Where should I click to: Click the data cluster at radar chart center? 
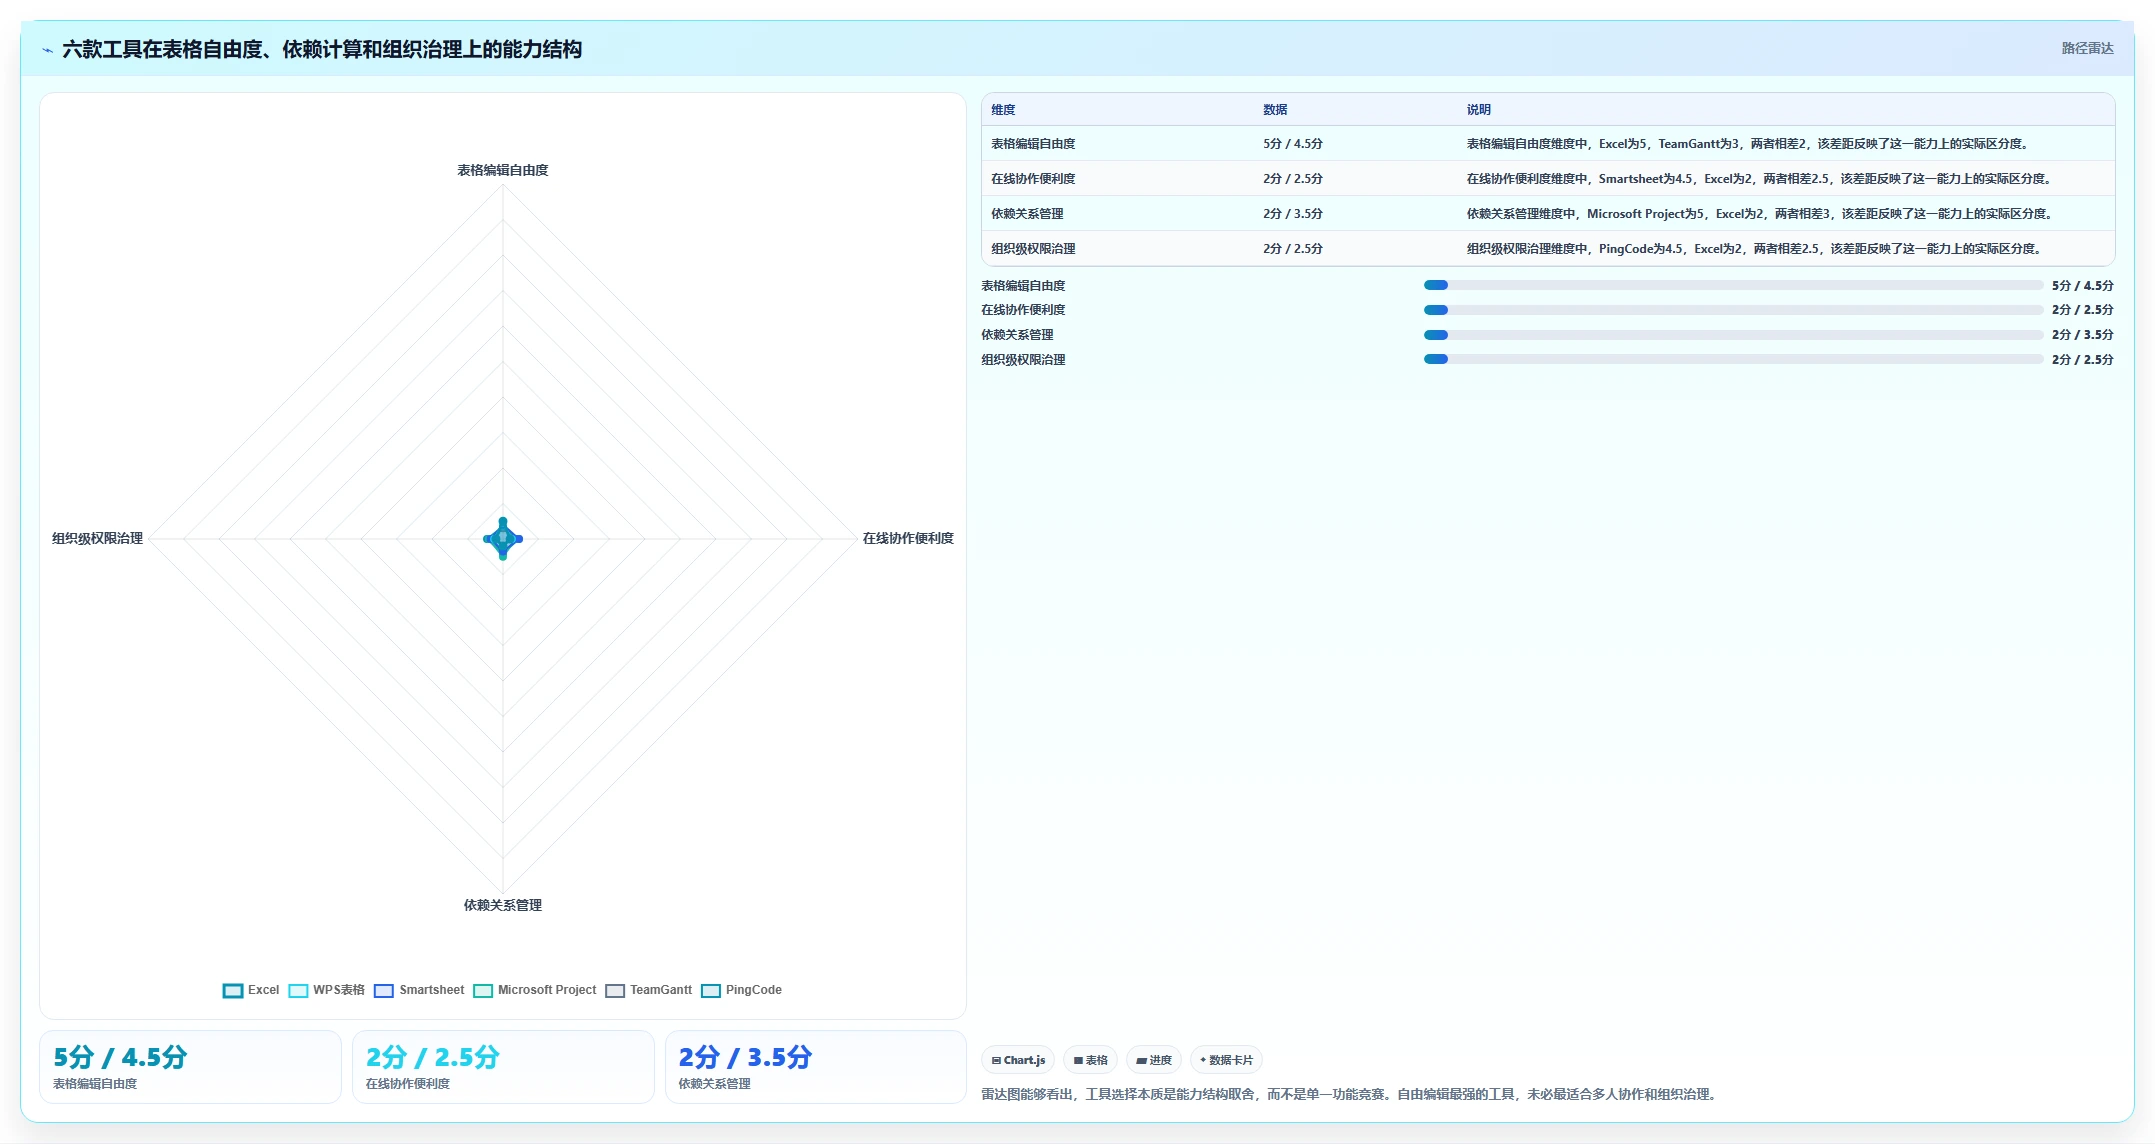(503, 539)
